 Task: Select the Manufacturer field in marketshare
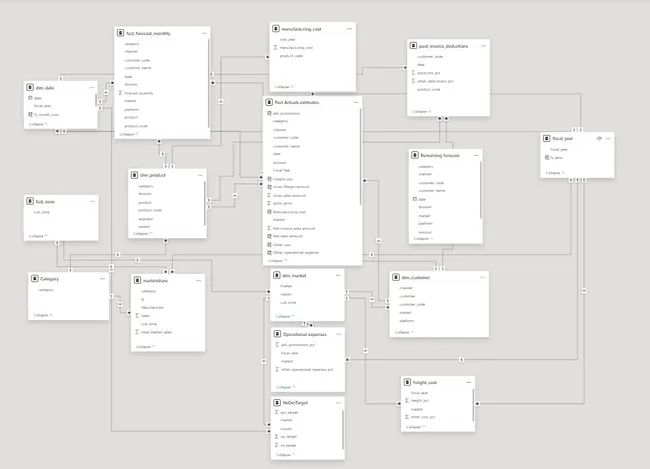pos(152,307)
